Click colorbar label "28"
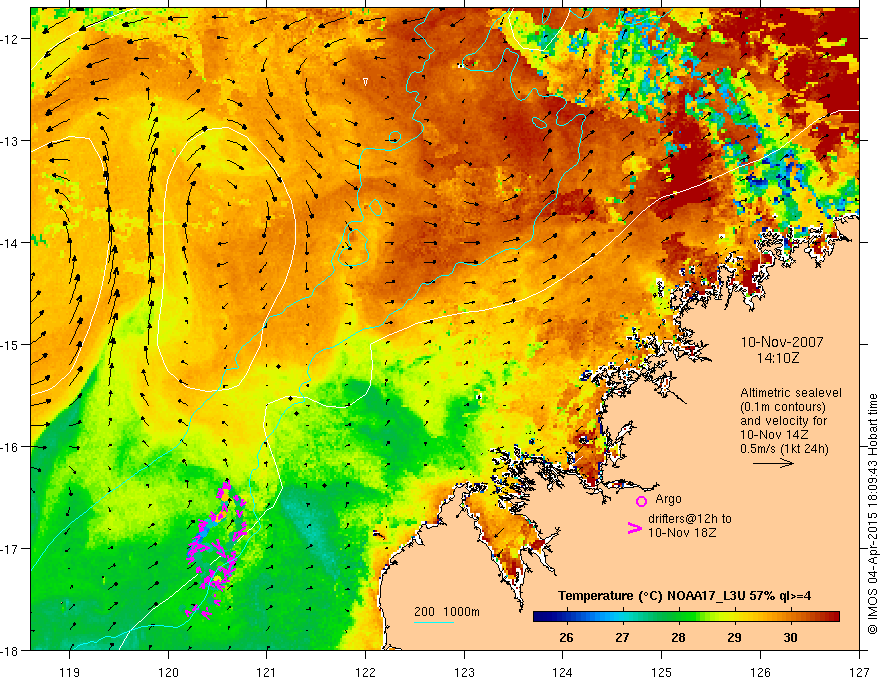The height and width of the screenshot is (680, 880). (x=678, y=638)
